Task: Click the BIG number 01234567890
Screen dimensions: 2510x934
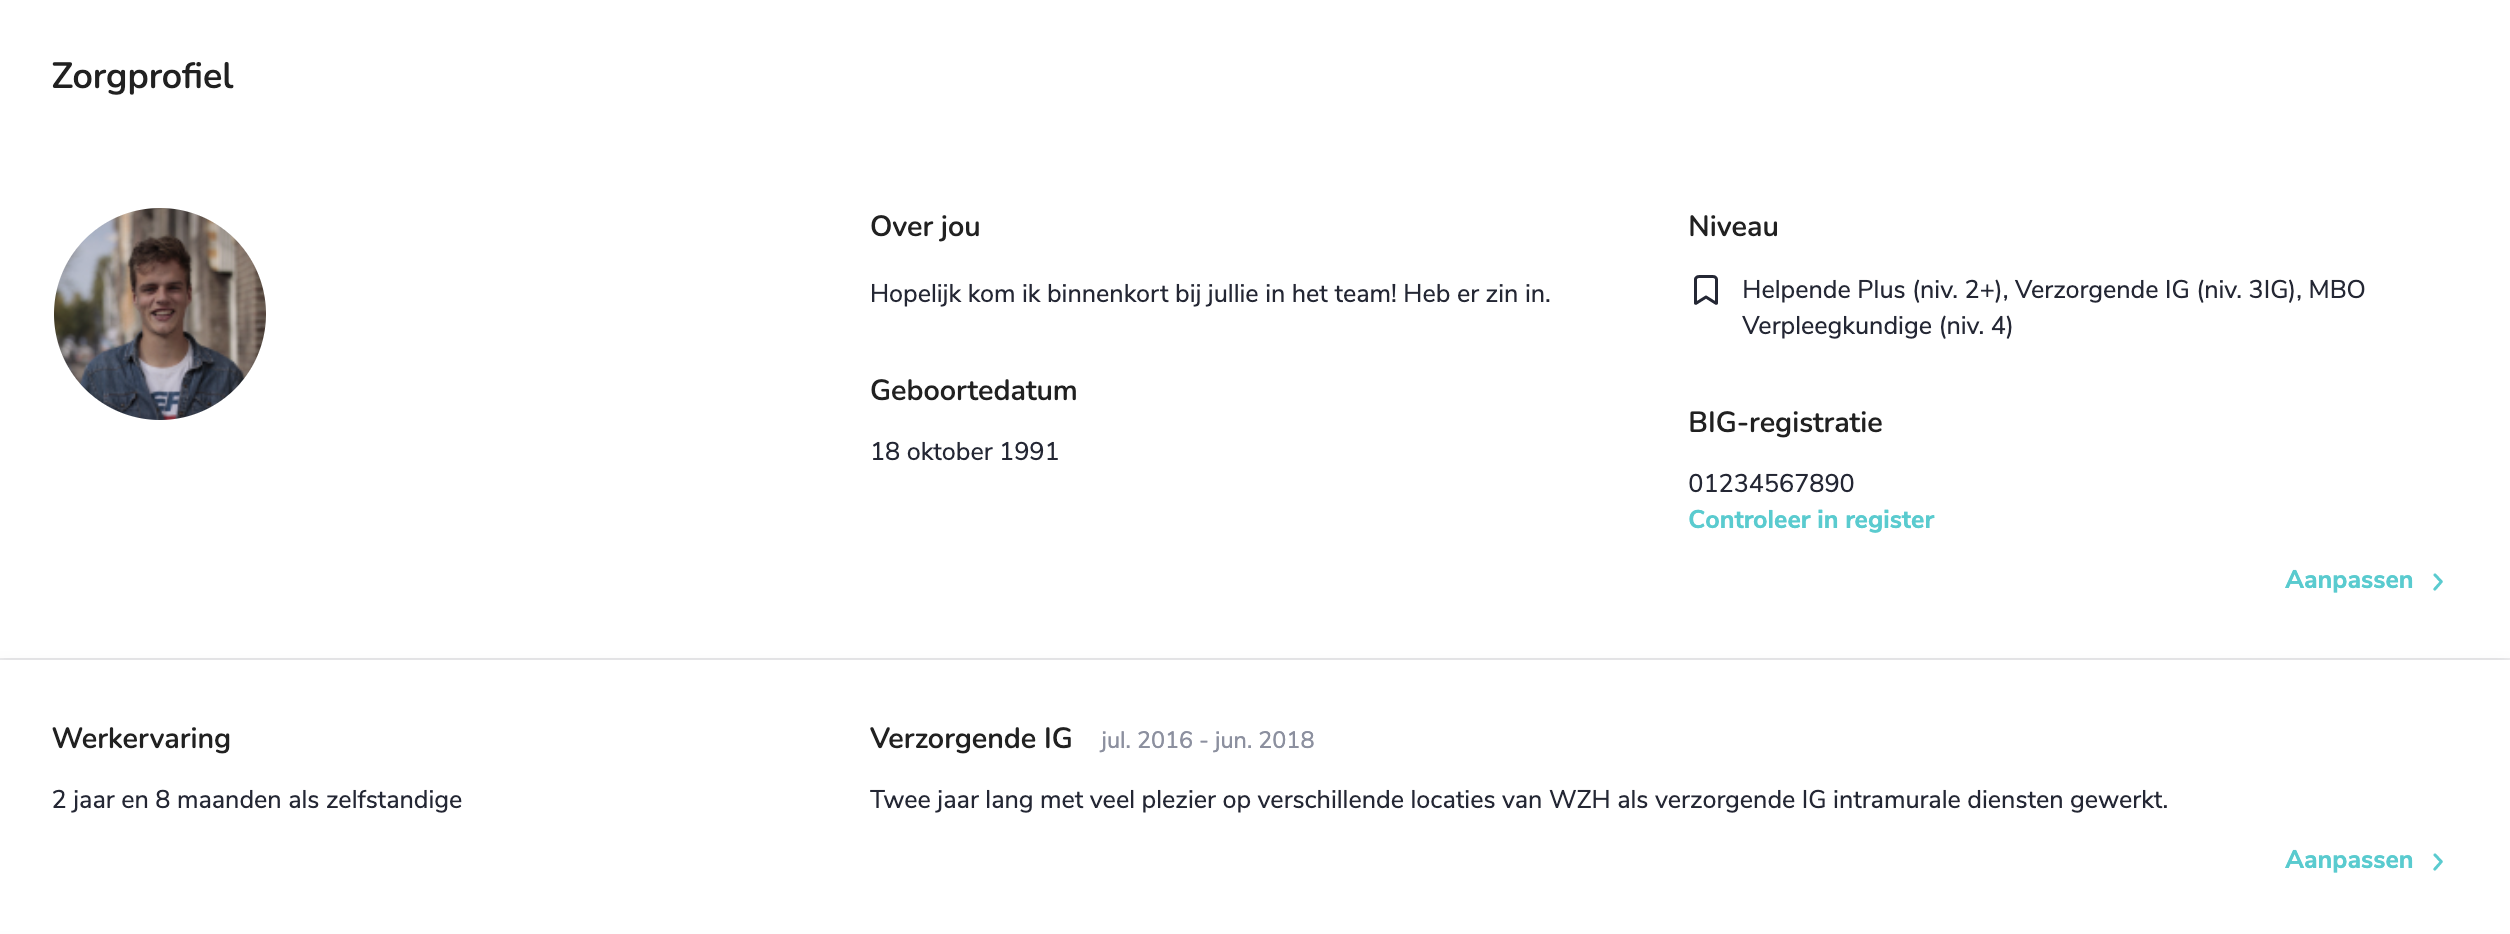Action: click(x=1770, y=484)
